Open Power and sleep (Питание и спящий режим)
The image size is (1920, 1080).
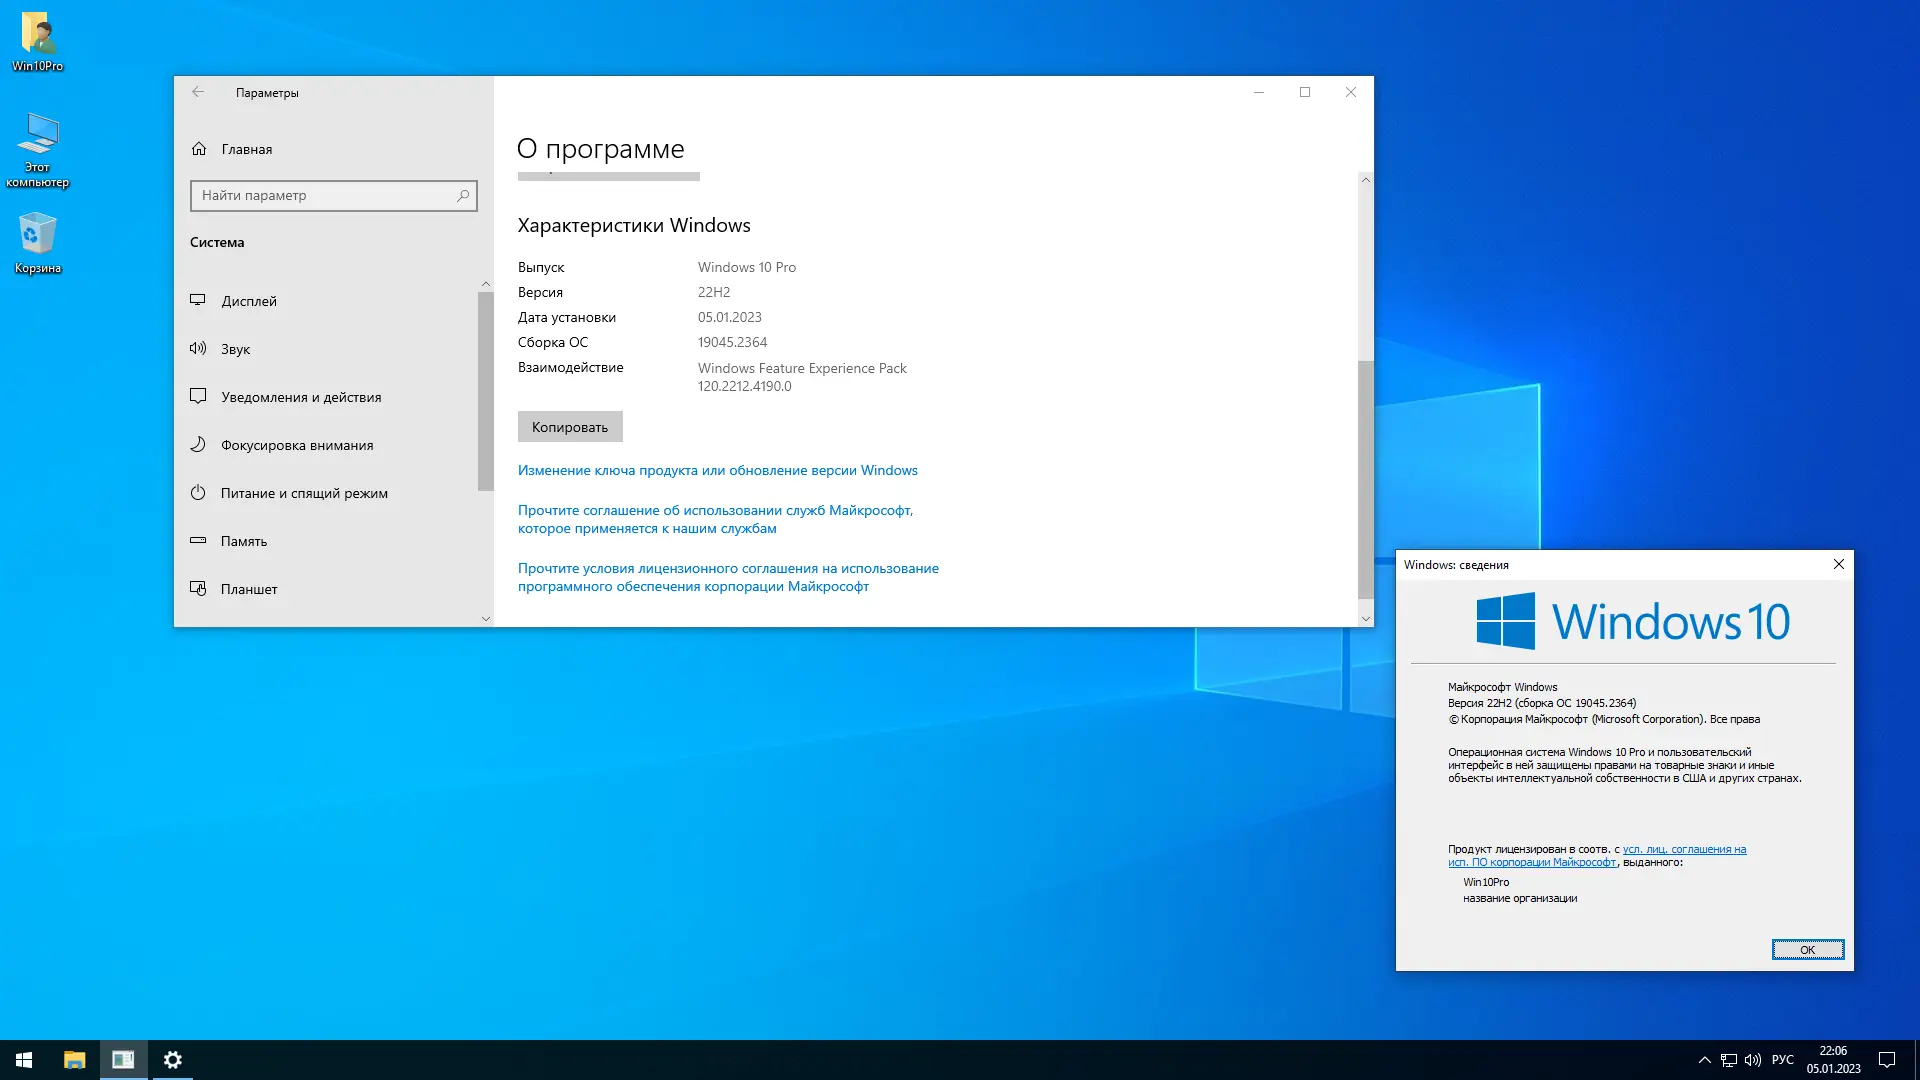(303, 493)
